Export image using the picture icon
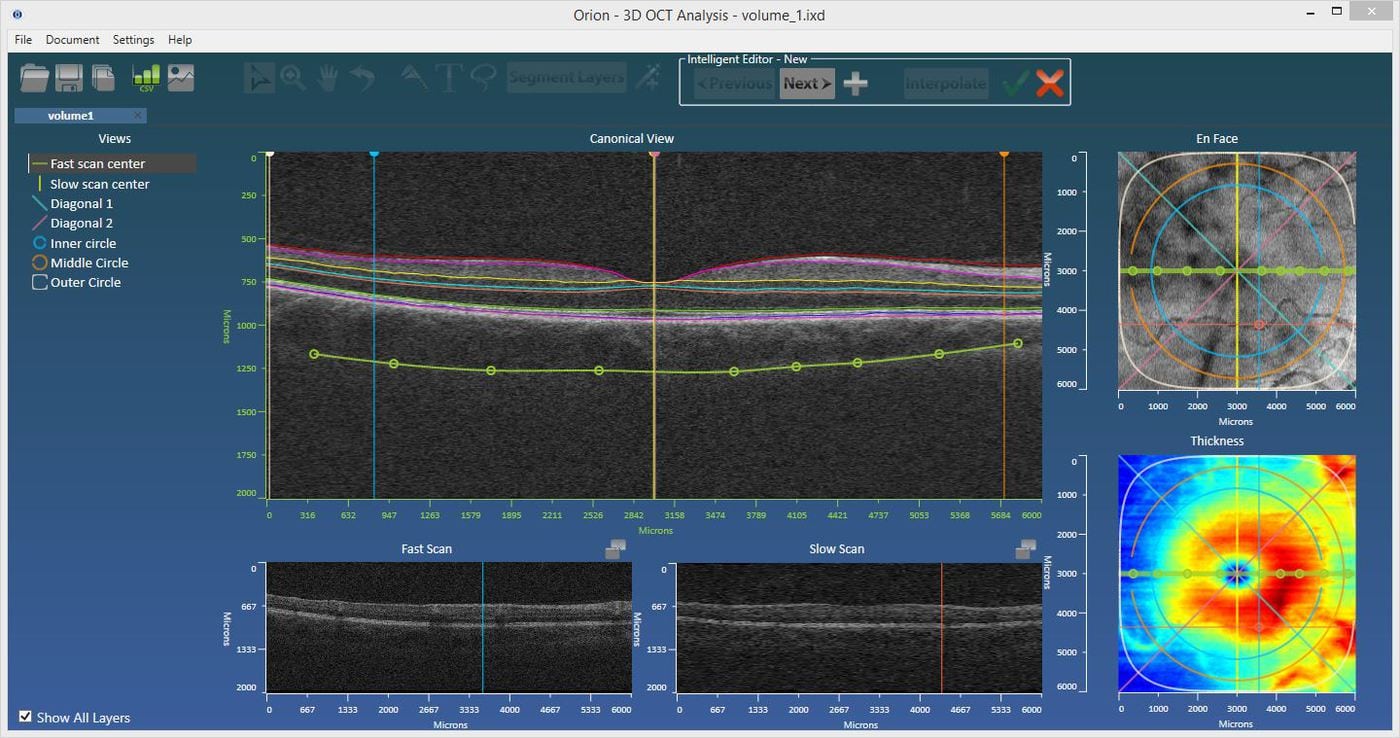This screenshot has width=1400, height=738. pyautogui.click(x=181, y=78)
